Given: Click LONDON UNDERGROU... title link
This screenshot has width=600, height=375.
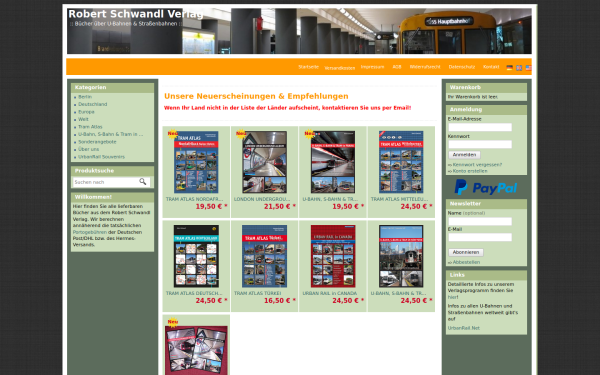Looking at the screenshot, I should click(x=262, y=199).
